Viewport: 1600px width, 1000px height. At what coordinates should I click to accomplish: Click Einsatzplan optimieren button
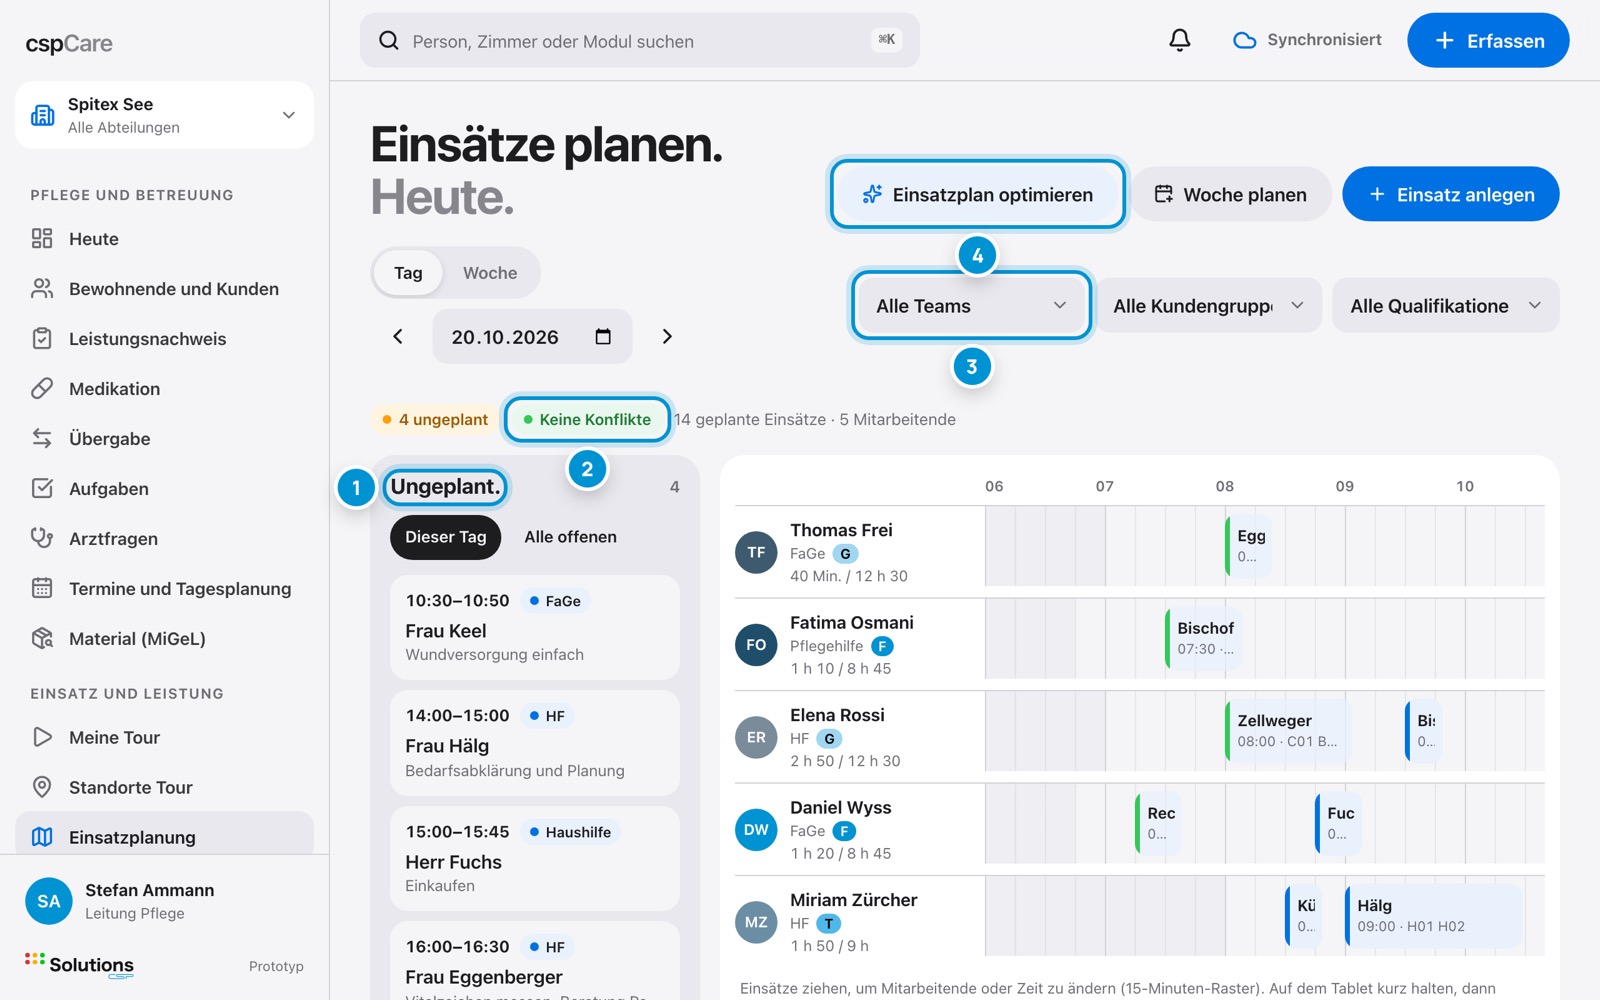coord(978,195)
